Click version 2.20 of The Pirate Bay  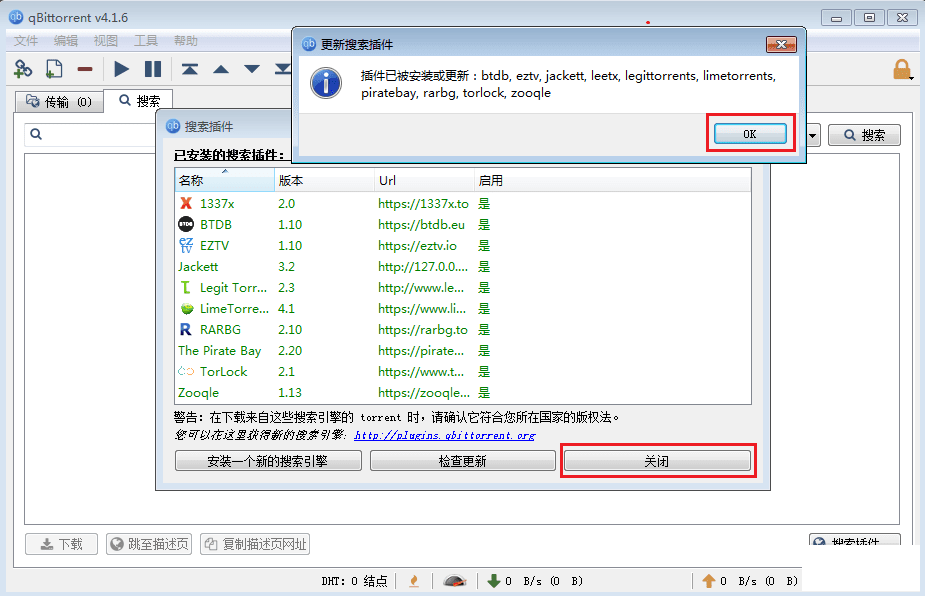point(290,351)
